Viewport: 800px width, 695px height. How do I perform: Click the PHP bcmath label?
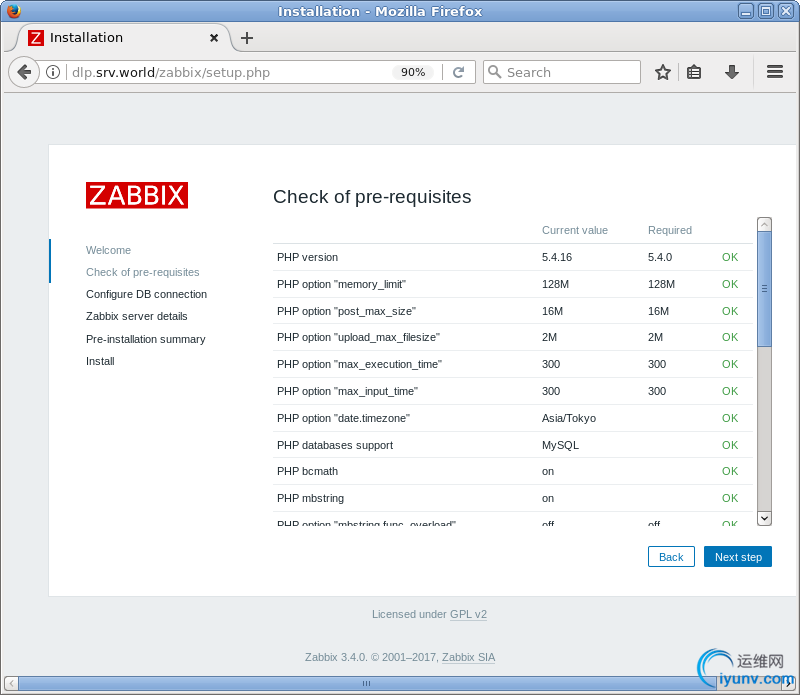pos(308,471)
